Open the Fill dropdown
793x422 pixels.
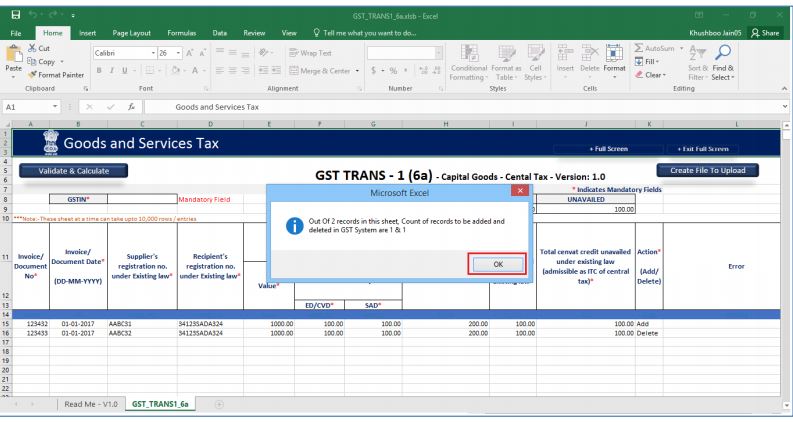pos(647,61)
